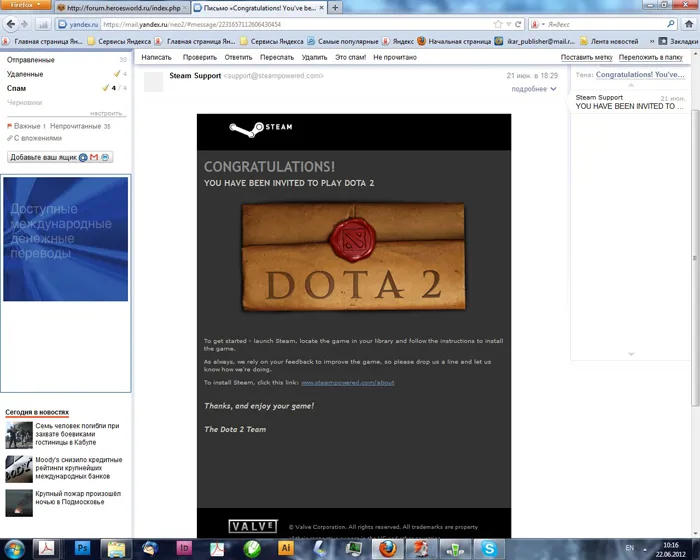
Task: Click the thread list down arrow
Action: pyautogui.click(x=631, y=354)
